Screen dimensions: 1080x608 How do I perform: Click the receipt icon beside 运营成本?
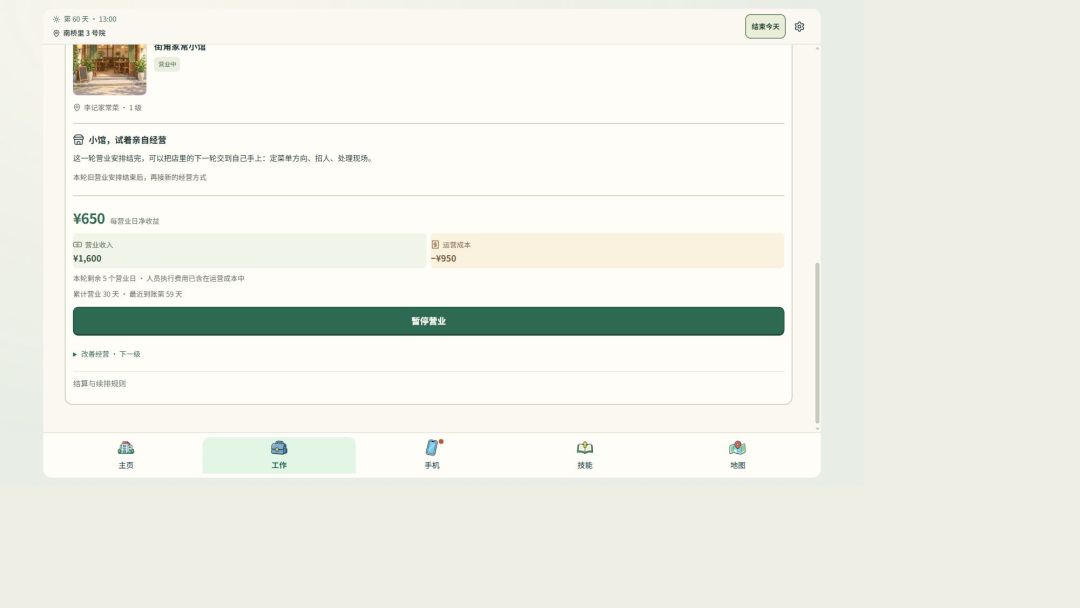coord(435,244)
